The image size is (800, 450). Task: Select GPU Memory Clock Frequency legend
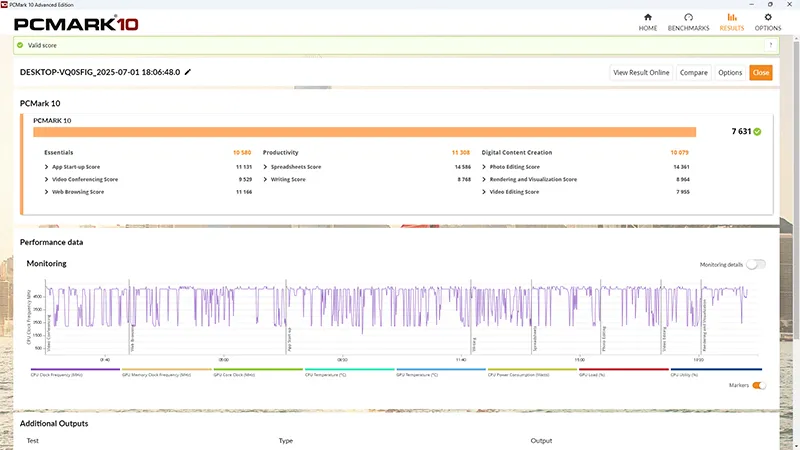pyautogui.click(x=166, y=371)
